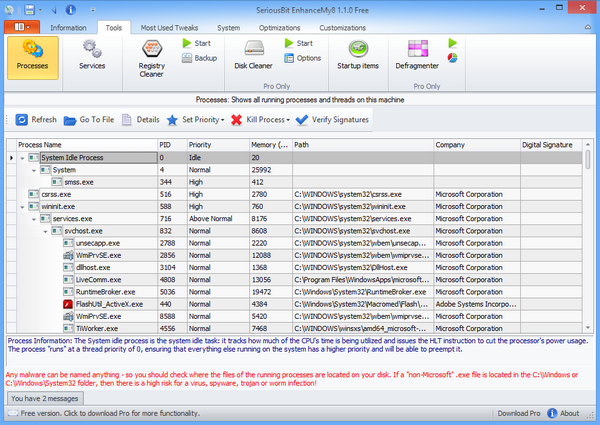Image resolution: width=600 pixels, height=425 pixels.
Task: Collapse the ribbon with the chevron
Action: click(587, 27)
